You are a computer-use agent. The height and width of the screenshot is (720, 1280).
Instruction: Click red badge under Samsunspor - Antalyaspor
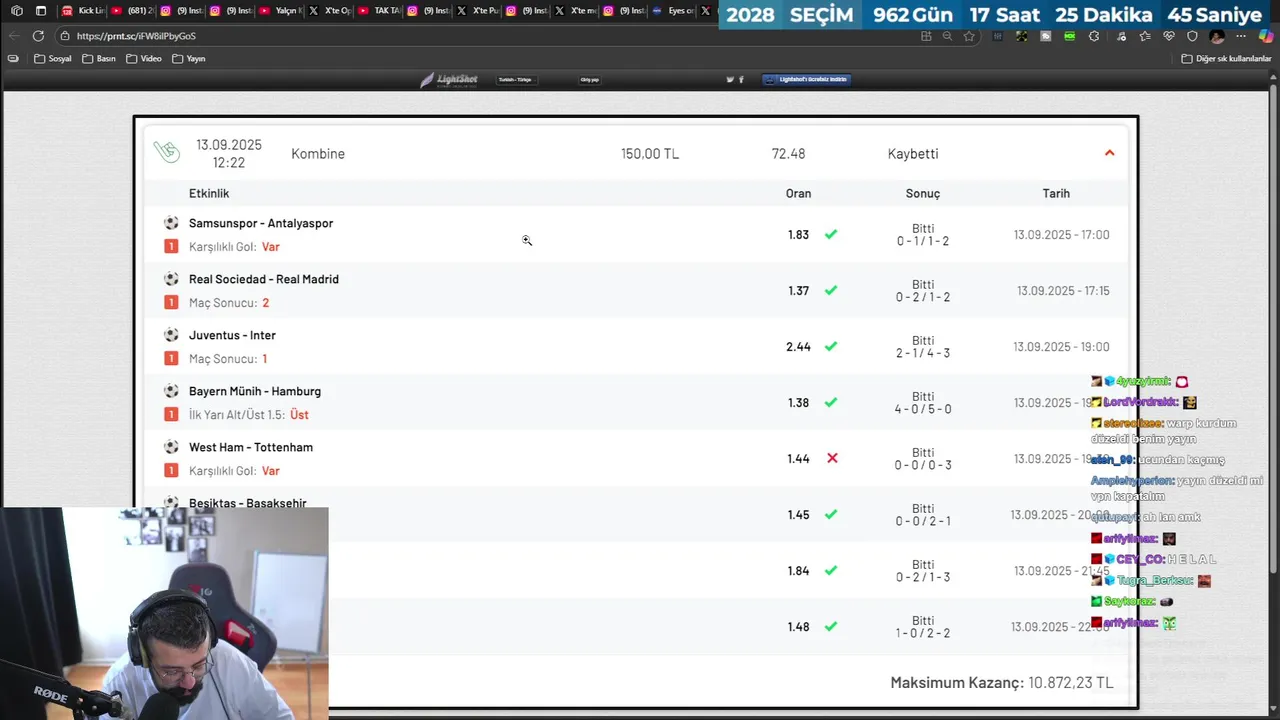pos(171,247)
